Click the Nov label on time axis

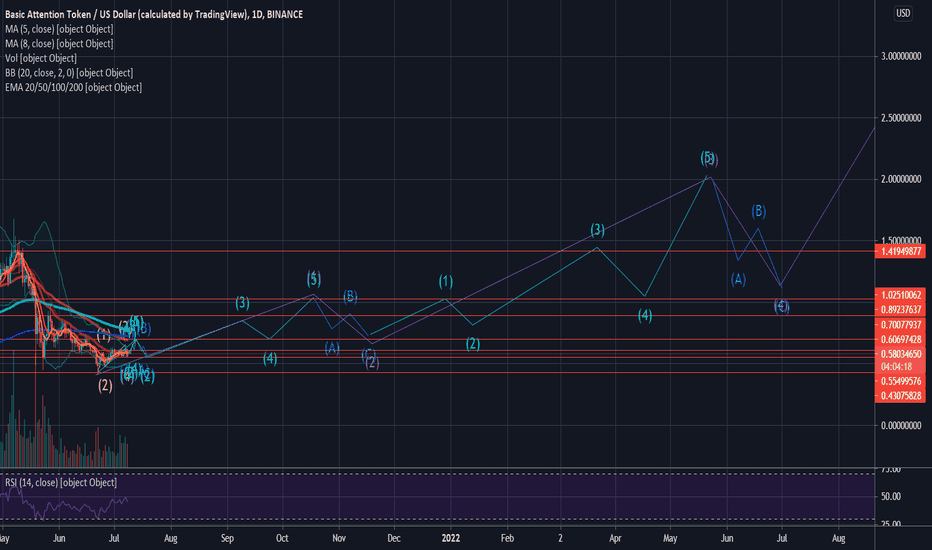(x=339, y=538)
